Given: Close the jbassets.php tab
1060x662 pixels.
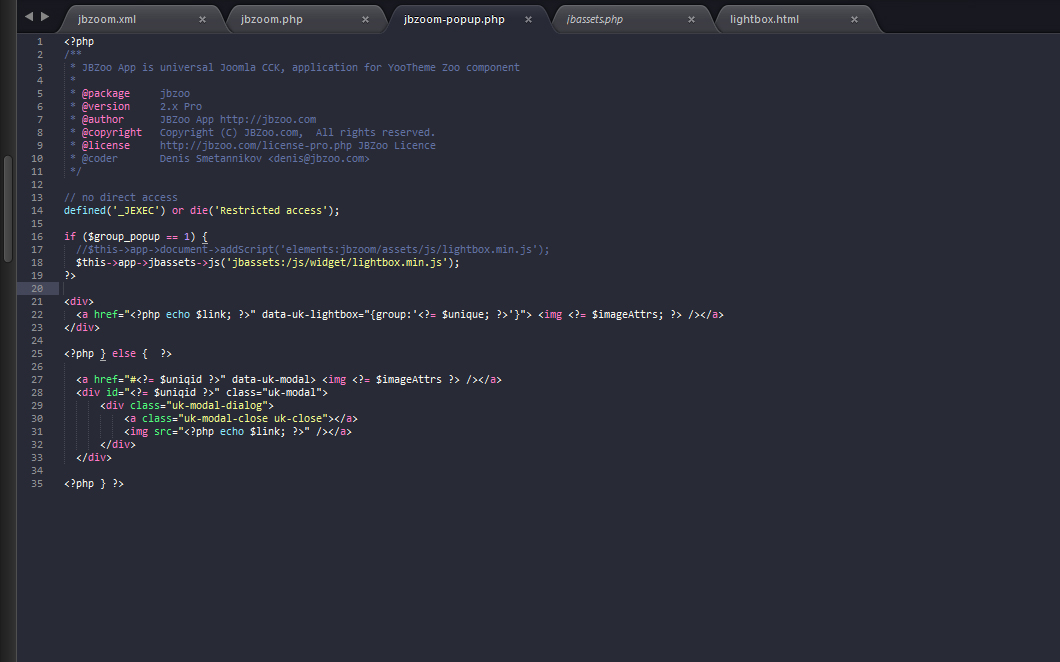Looking at the screenshot, I should pos(691,19).
